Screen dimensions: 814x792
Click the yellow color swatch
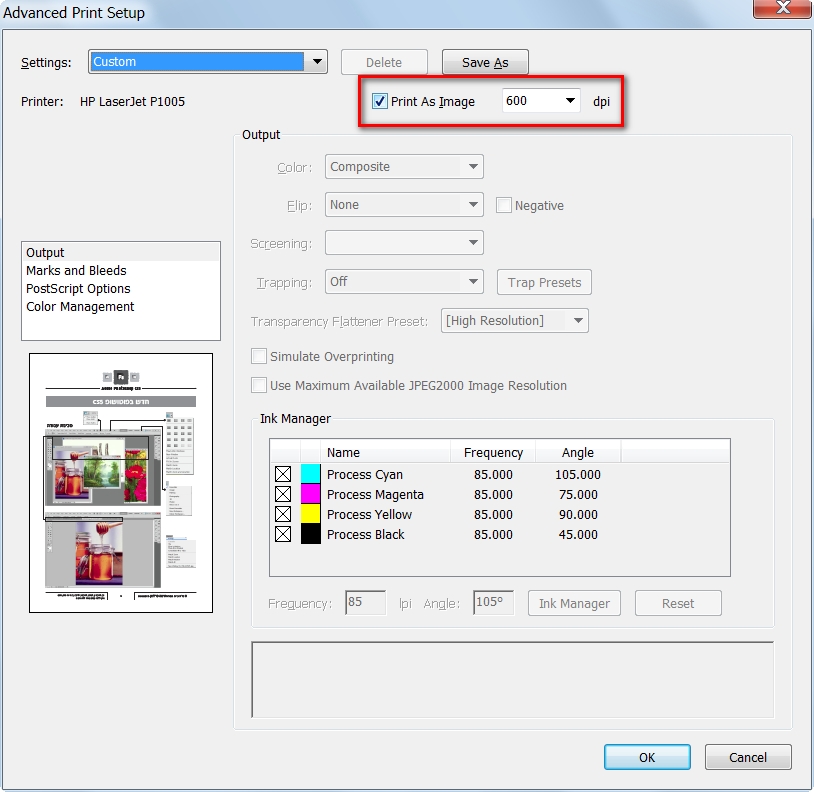[310, 514]
